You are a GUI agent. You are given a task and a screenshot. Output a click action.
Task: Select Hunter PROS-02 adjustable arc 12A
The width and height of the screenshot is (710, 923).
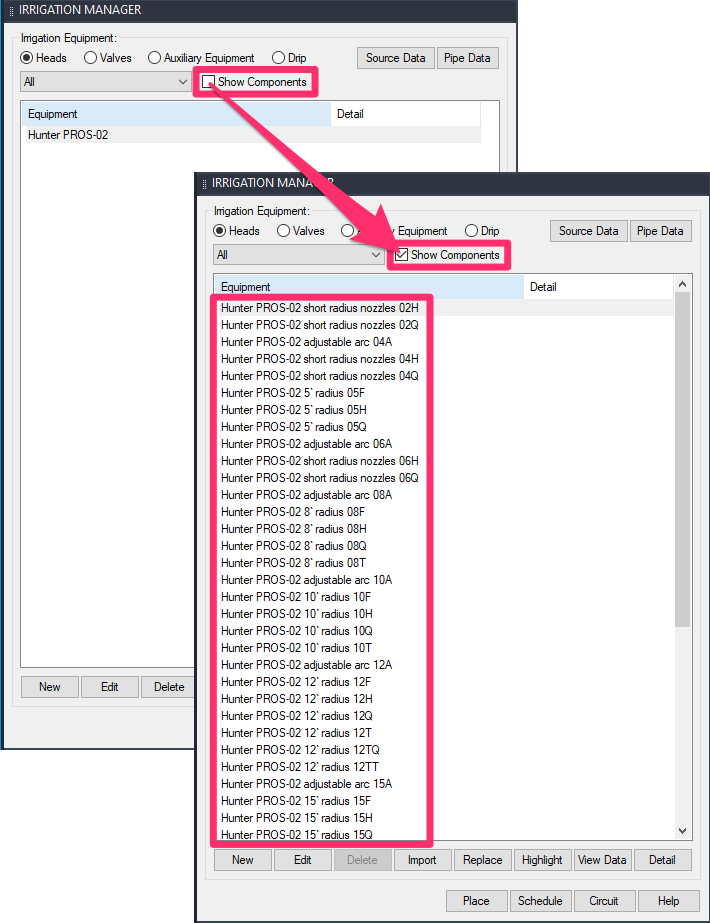306,665
